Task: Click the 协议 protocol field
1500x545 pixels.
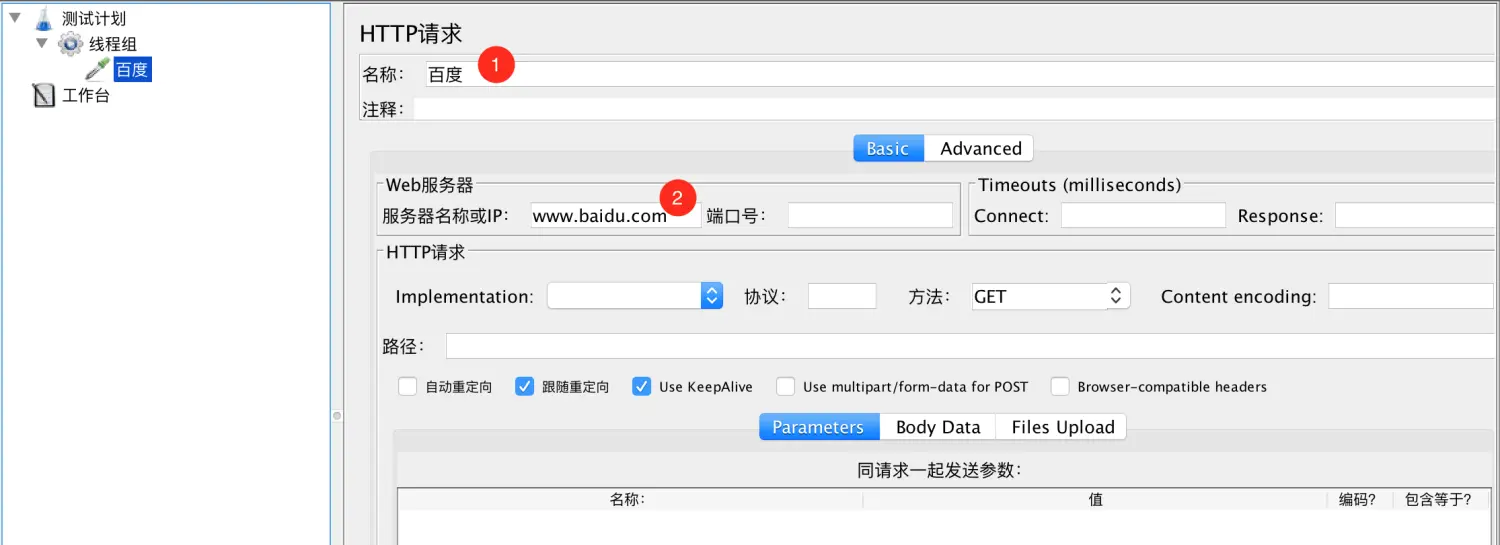Action: [842, 296]
